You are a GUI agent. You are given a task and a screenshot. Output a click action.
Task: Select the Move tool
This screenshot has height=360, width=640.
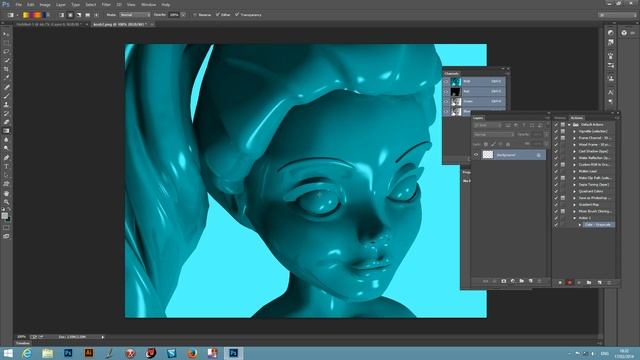(x=6, y=34)
